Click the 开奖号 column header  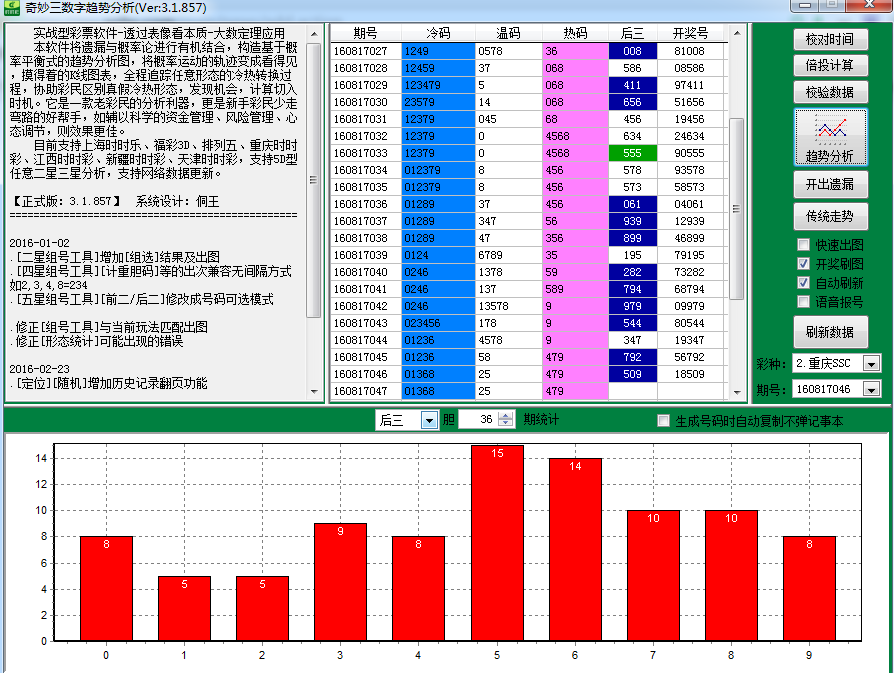[x=690, y=33]
